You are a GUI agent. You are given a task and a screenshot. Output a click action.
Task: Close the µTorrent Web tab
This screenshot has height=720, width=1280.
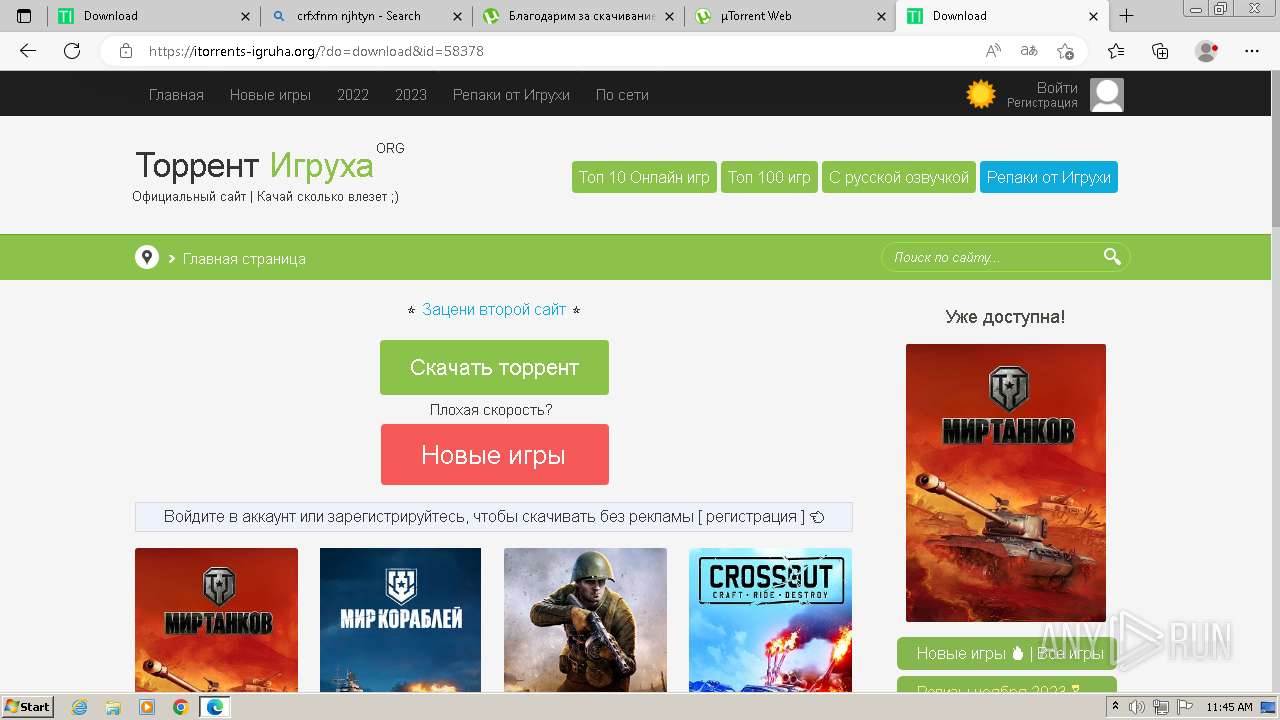click(881, 16)
